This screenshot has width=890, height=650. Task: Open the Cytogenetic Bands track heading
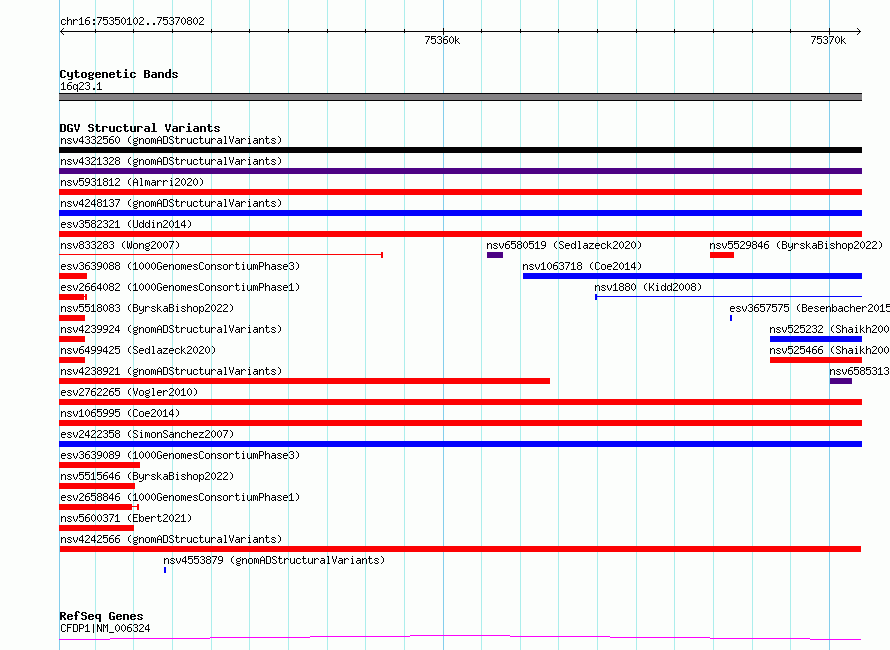pos(119,74)
